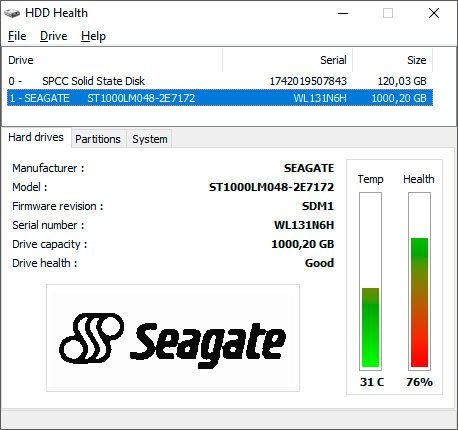This screenshot has height=430, width=458.
Task: Open the Drive menu
Action: pyautogui.click(x=54, y=36)
